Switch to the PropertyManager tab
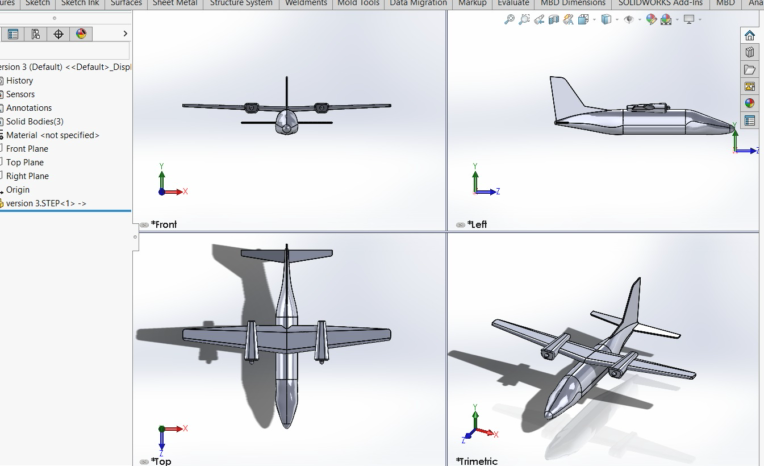The height and width of the screenshot is (466, 764). pos(13,34)
